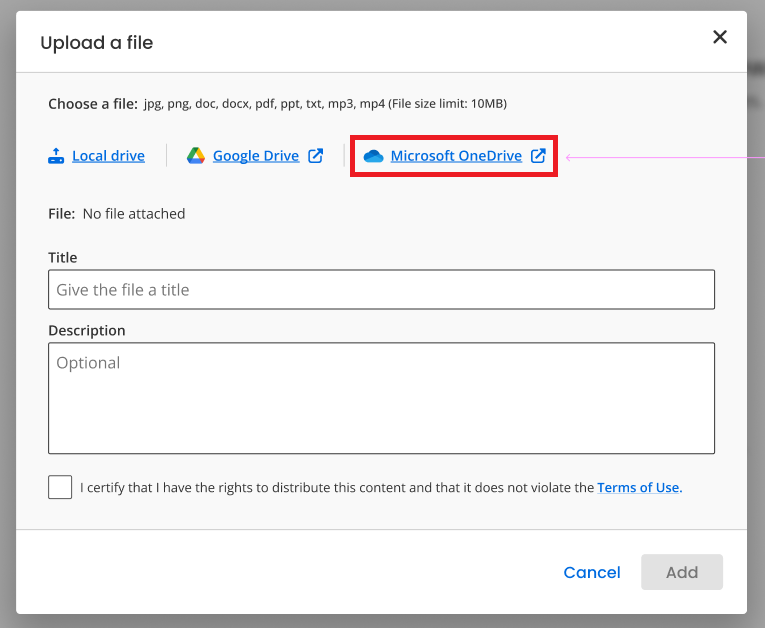The height and width of the screenshot is (628, 765).
Task: Click the Microsoft OneDrive cloud icon
Action: click(x=374, y=156)
